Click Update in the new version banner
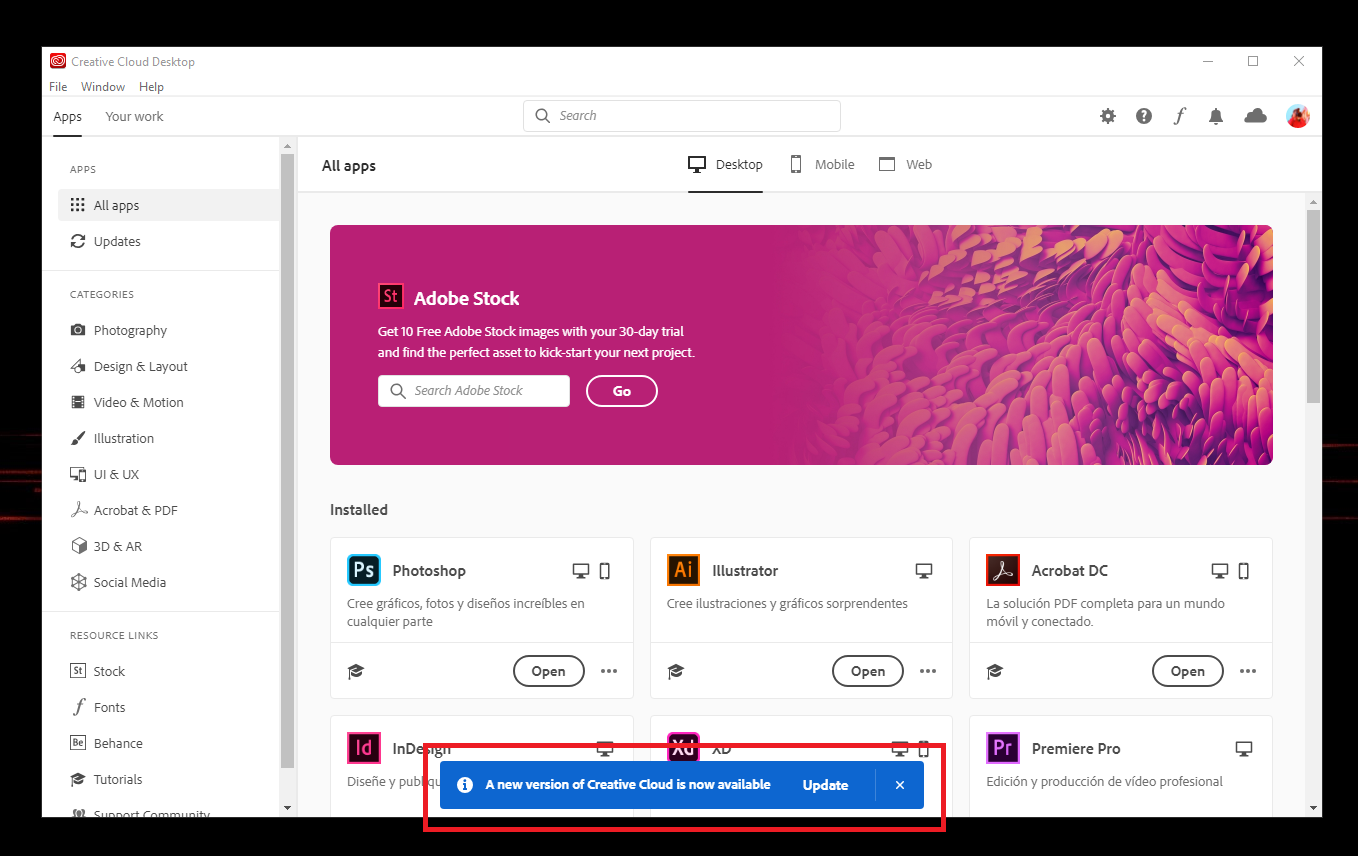 click(825, 785)
